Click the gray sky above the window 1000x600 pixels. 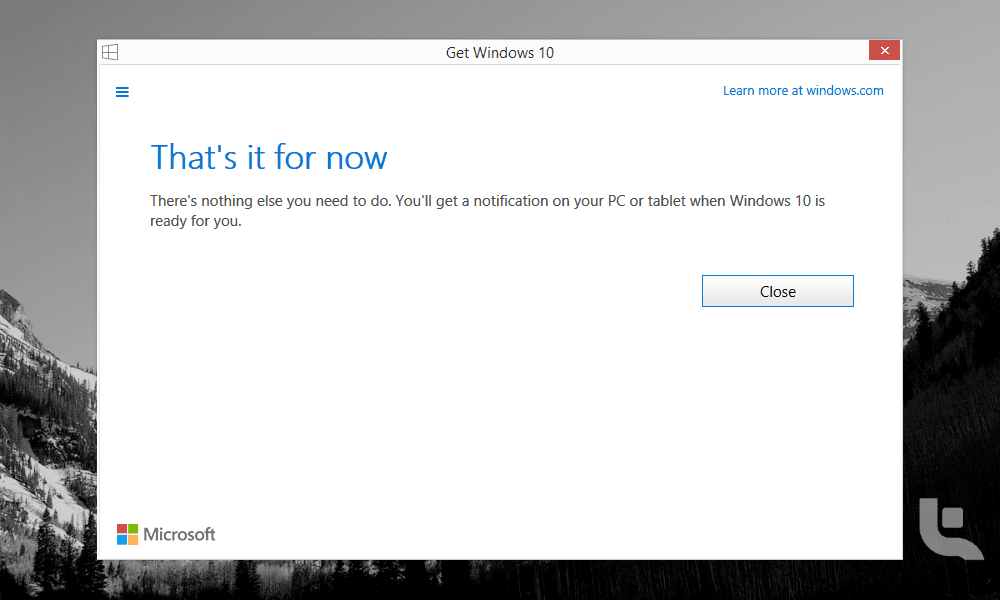pyautogui.click(x=500, y=18)
